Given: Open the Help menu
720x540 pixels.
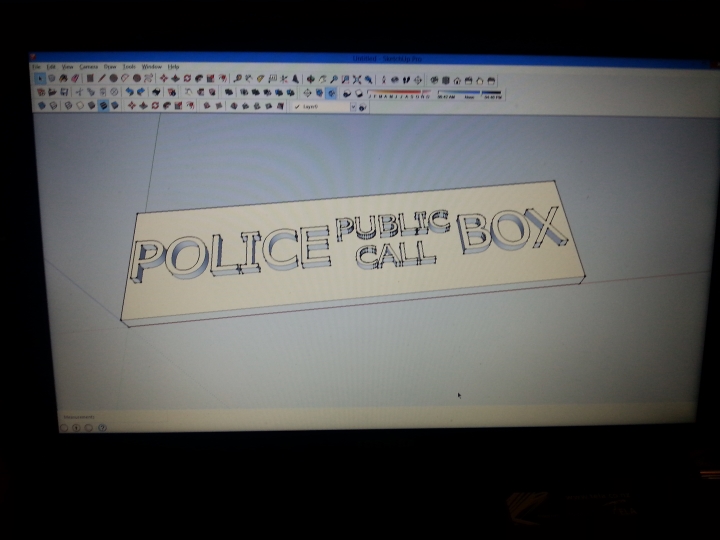Looking at the screenshot, I should [173, 67].
